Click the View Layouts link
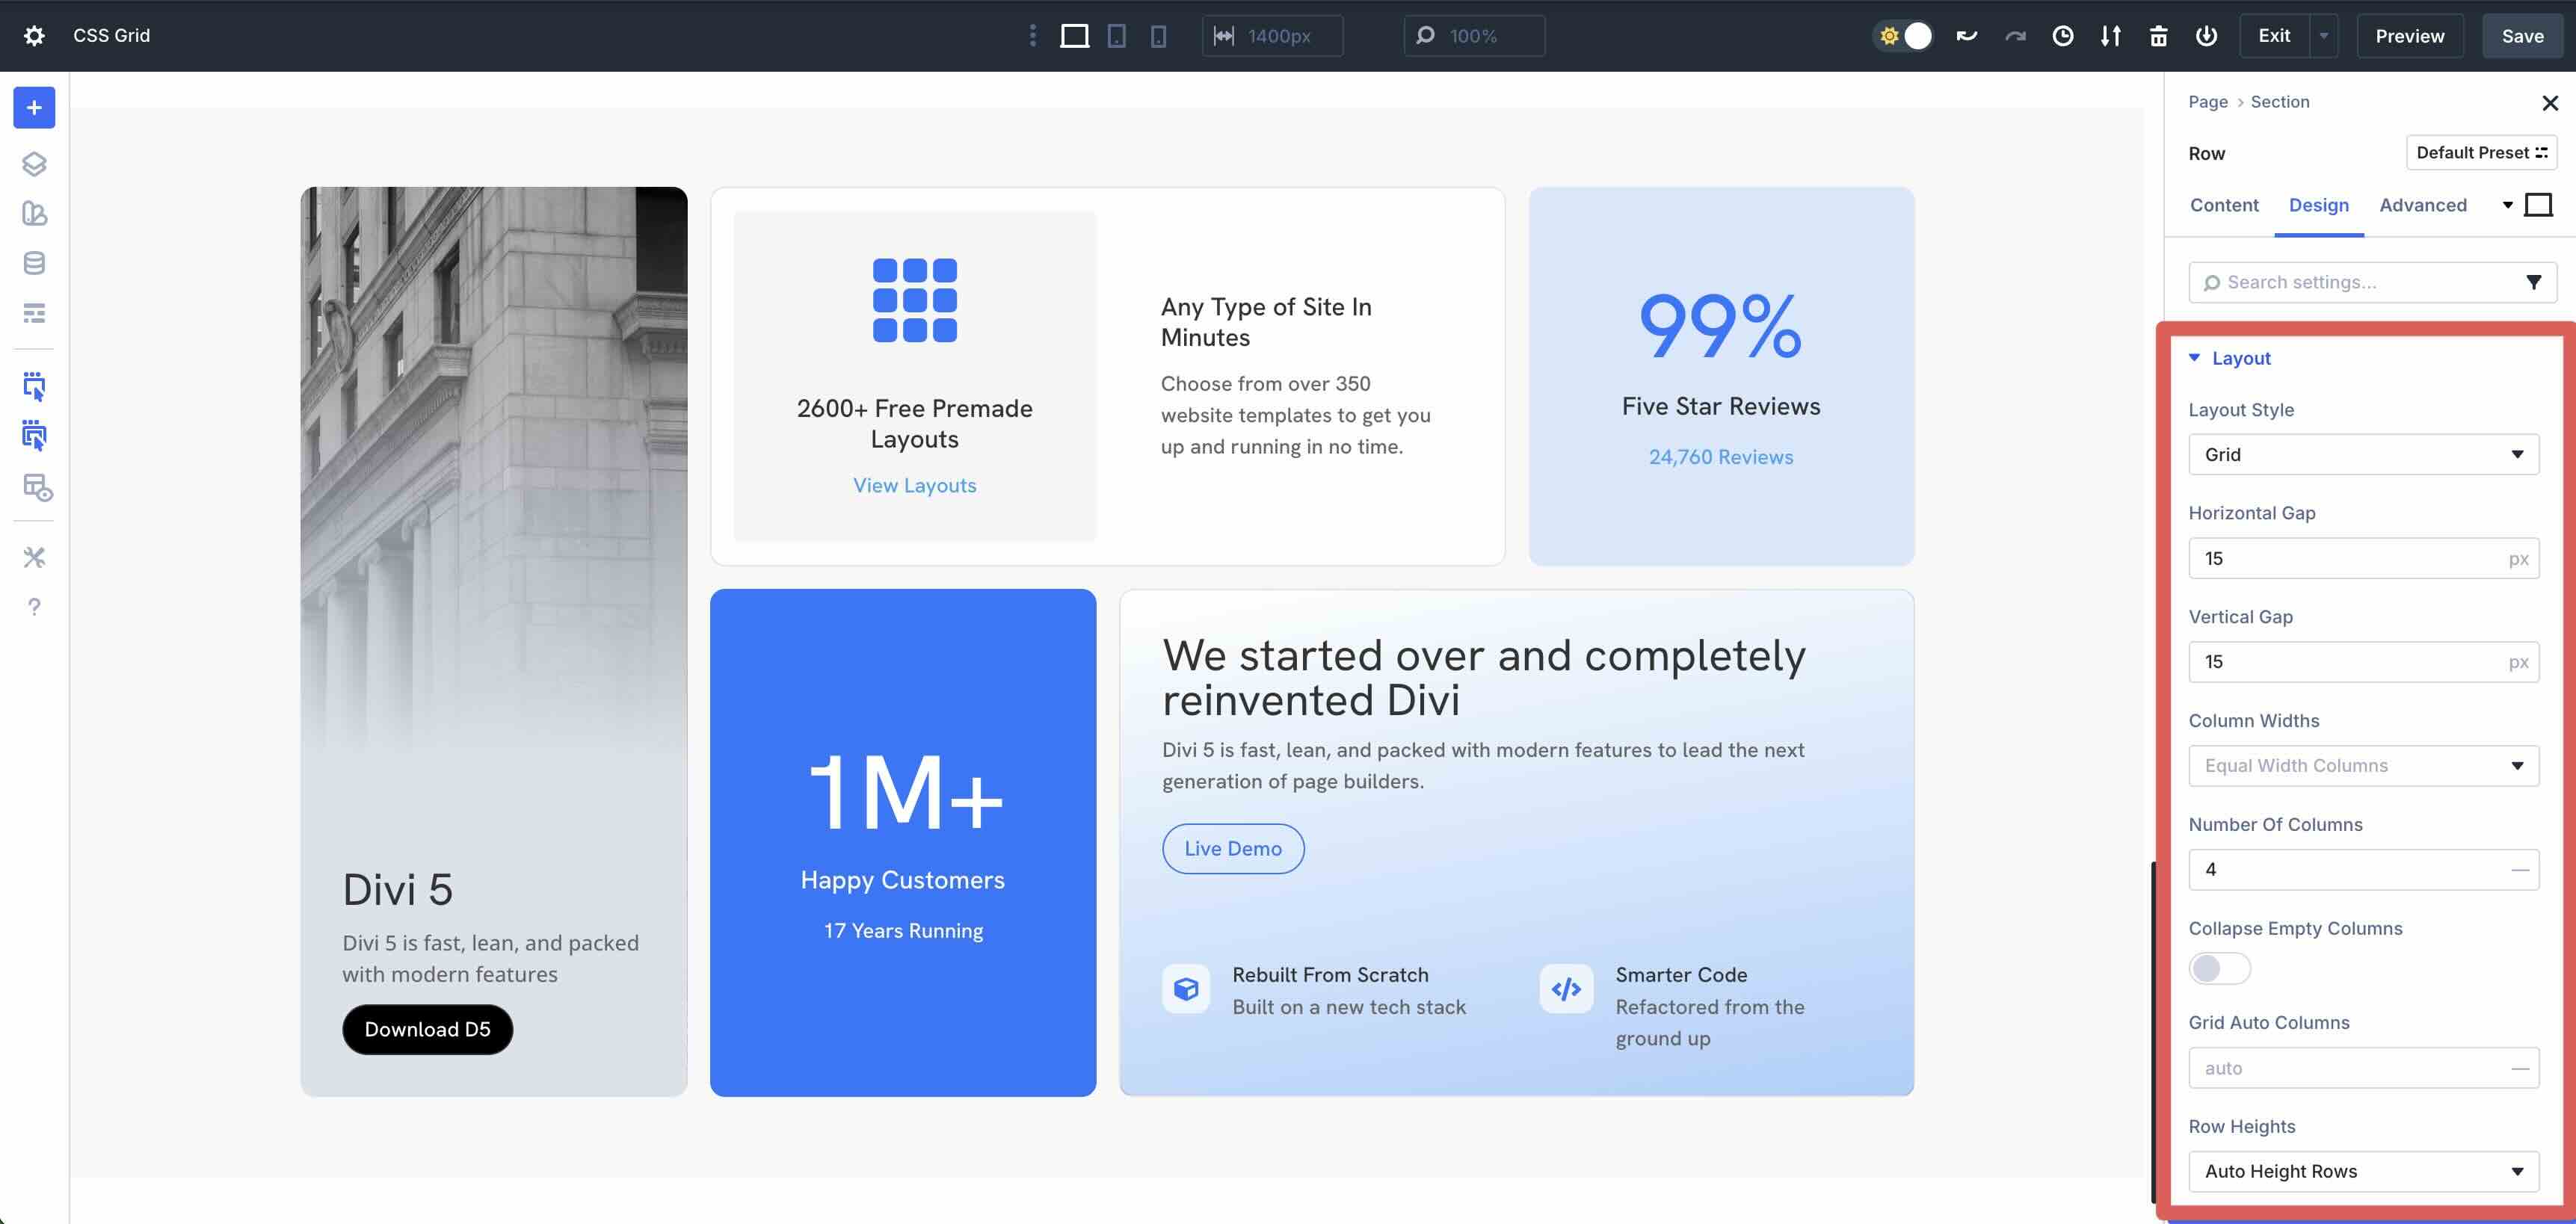This screenshot has height=1224, width=2576. pyautogui.click(x=914, y=485)
